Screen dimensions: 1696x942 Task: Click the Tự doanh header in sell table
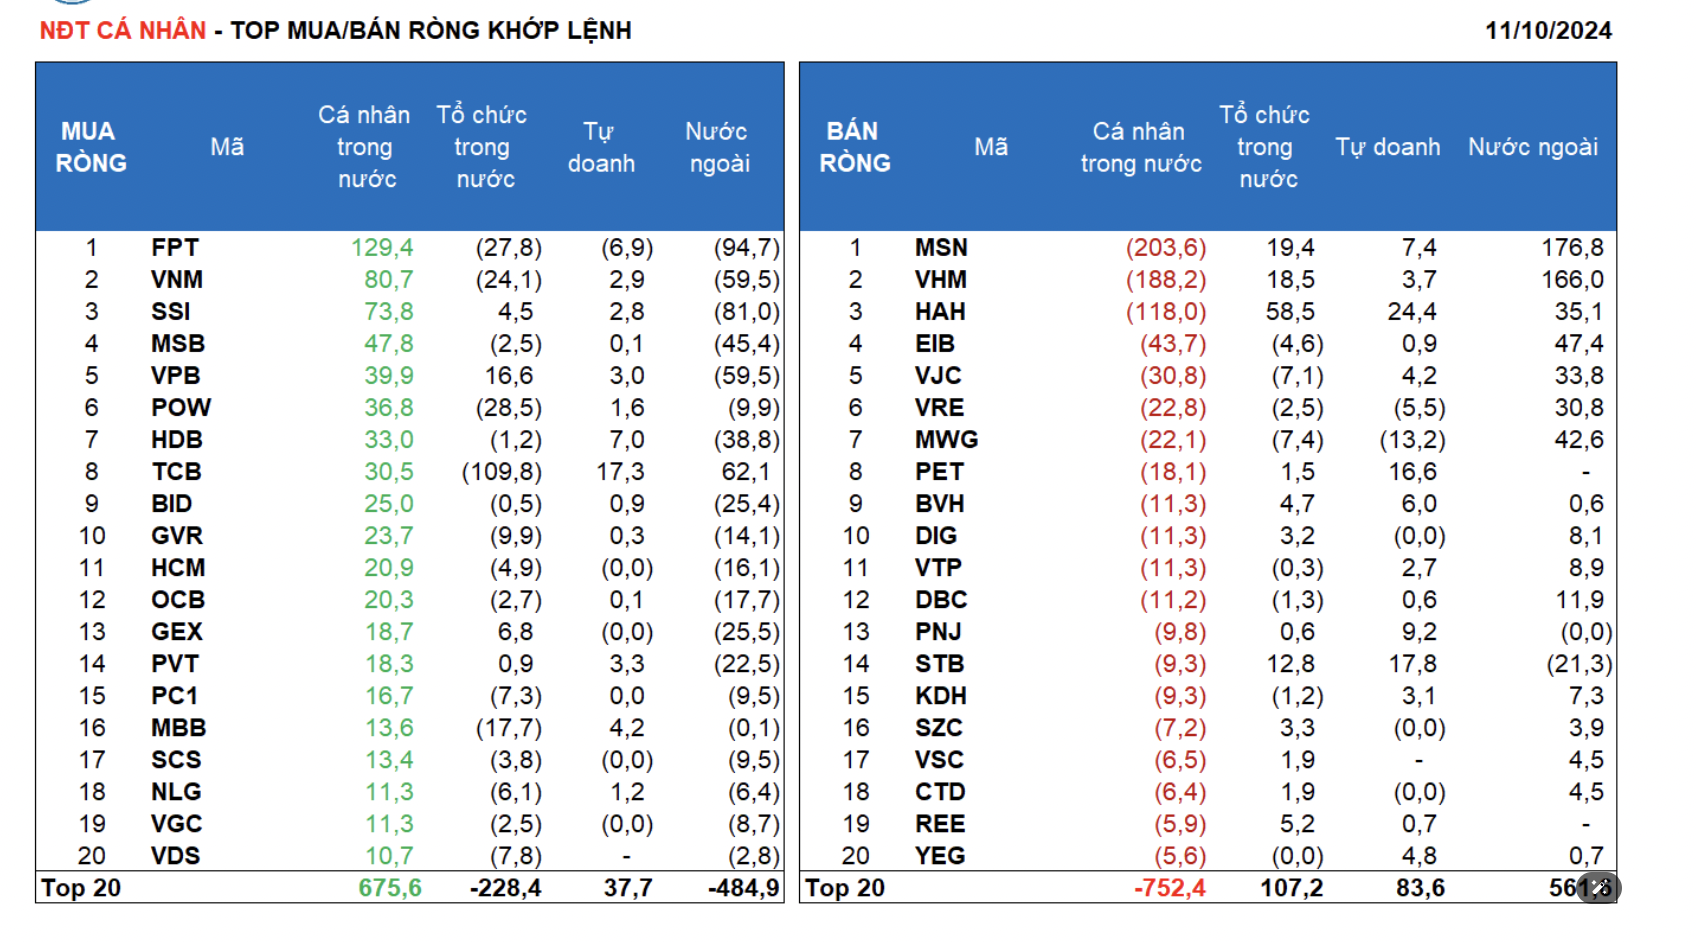click(x=1387, y=147)
